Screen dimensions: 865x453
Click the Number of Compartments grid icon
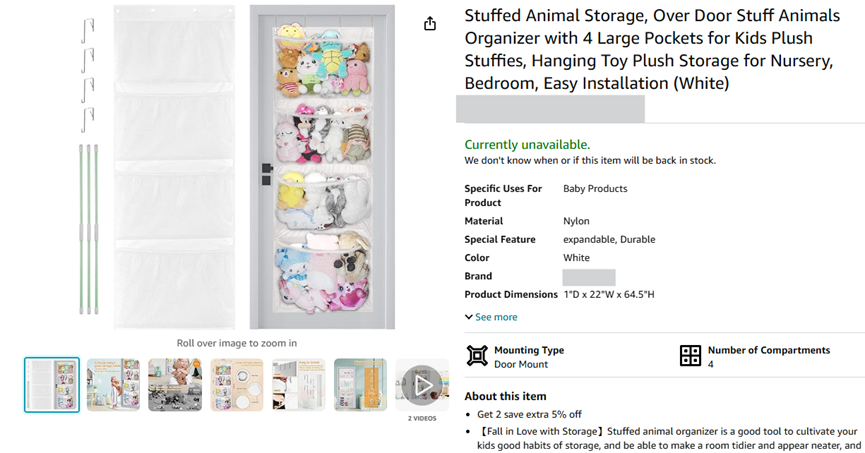tap(690, 356)
